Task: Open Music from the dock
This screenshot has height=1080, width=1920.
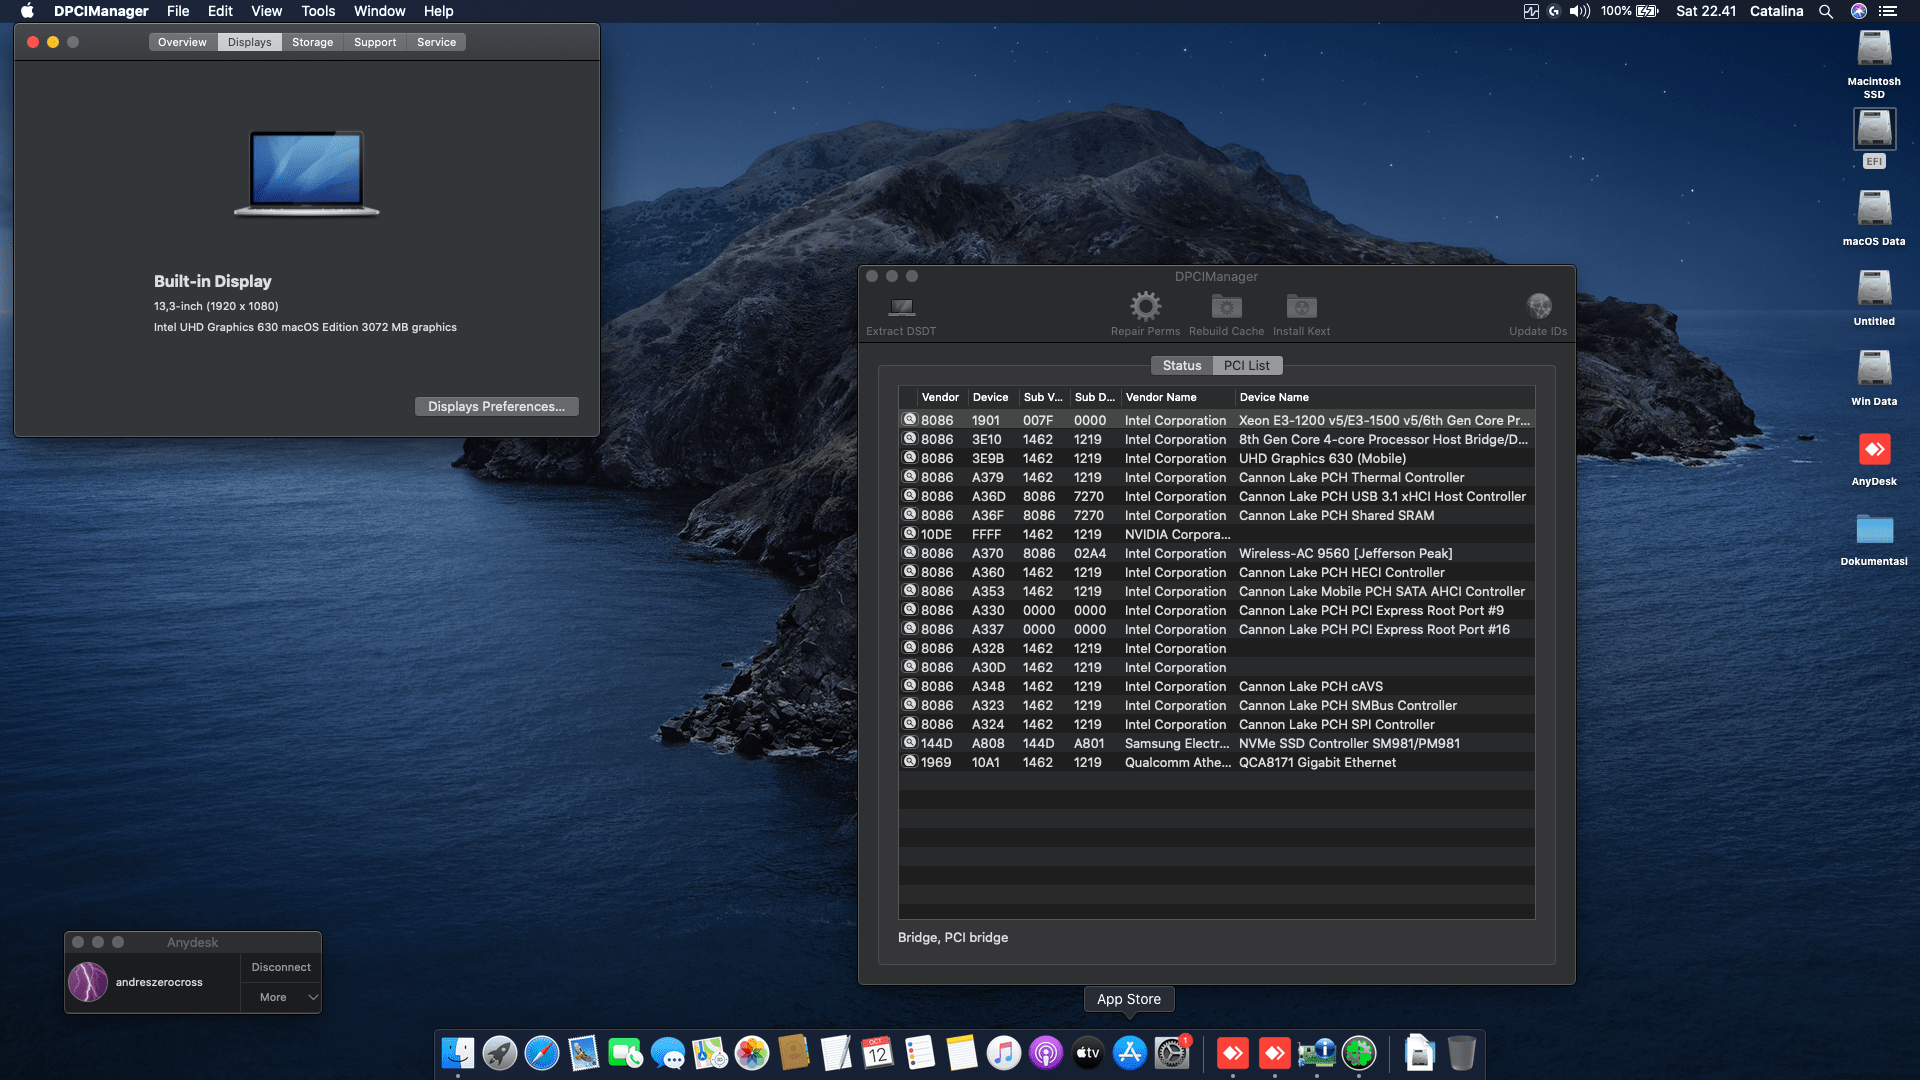Action: click(x=1004, y=1053)
